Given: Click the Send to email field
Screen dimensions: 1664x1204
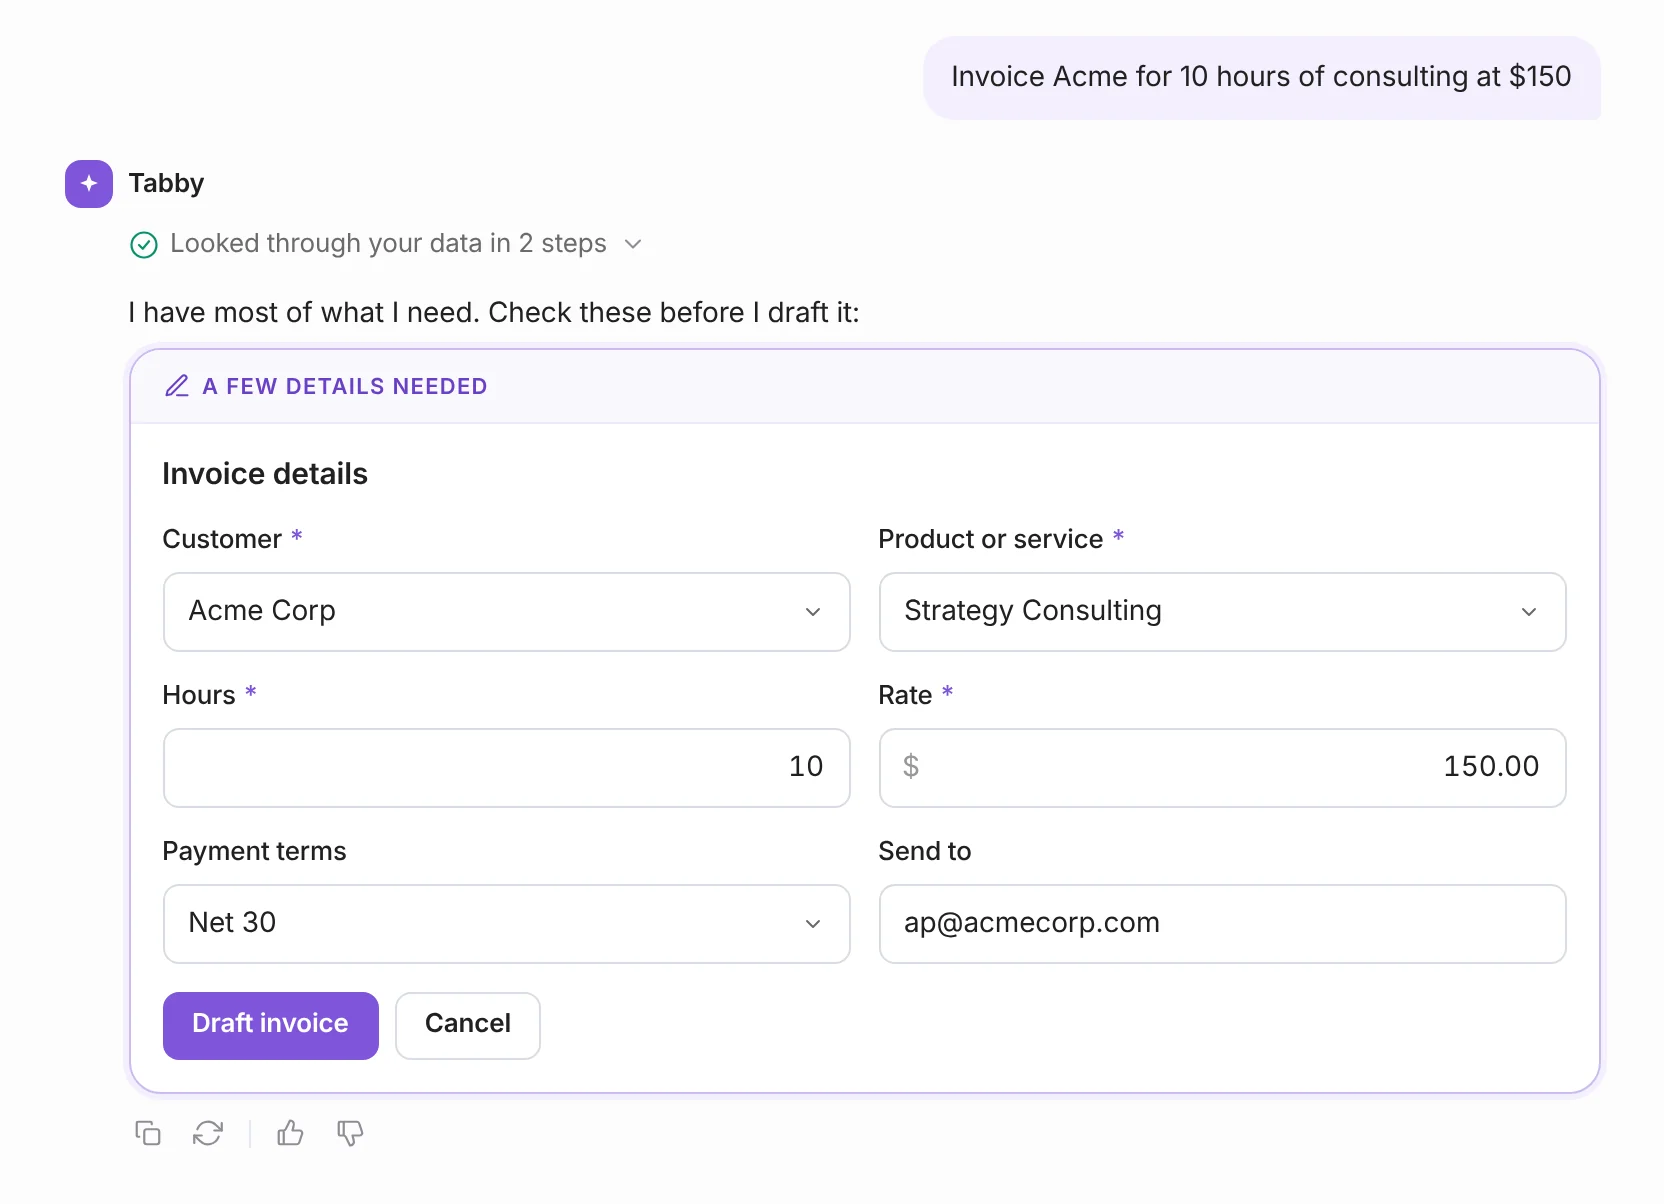Looking at the screenshot, I should coord(1223,924).
